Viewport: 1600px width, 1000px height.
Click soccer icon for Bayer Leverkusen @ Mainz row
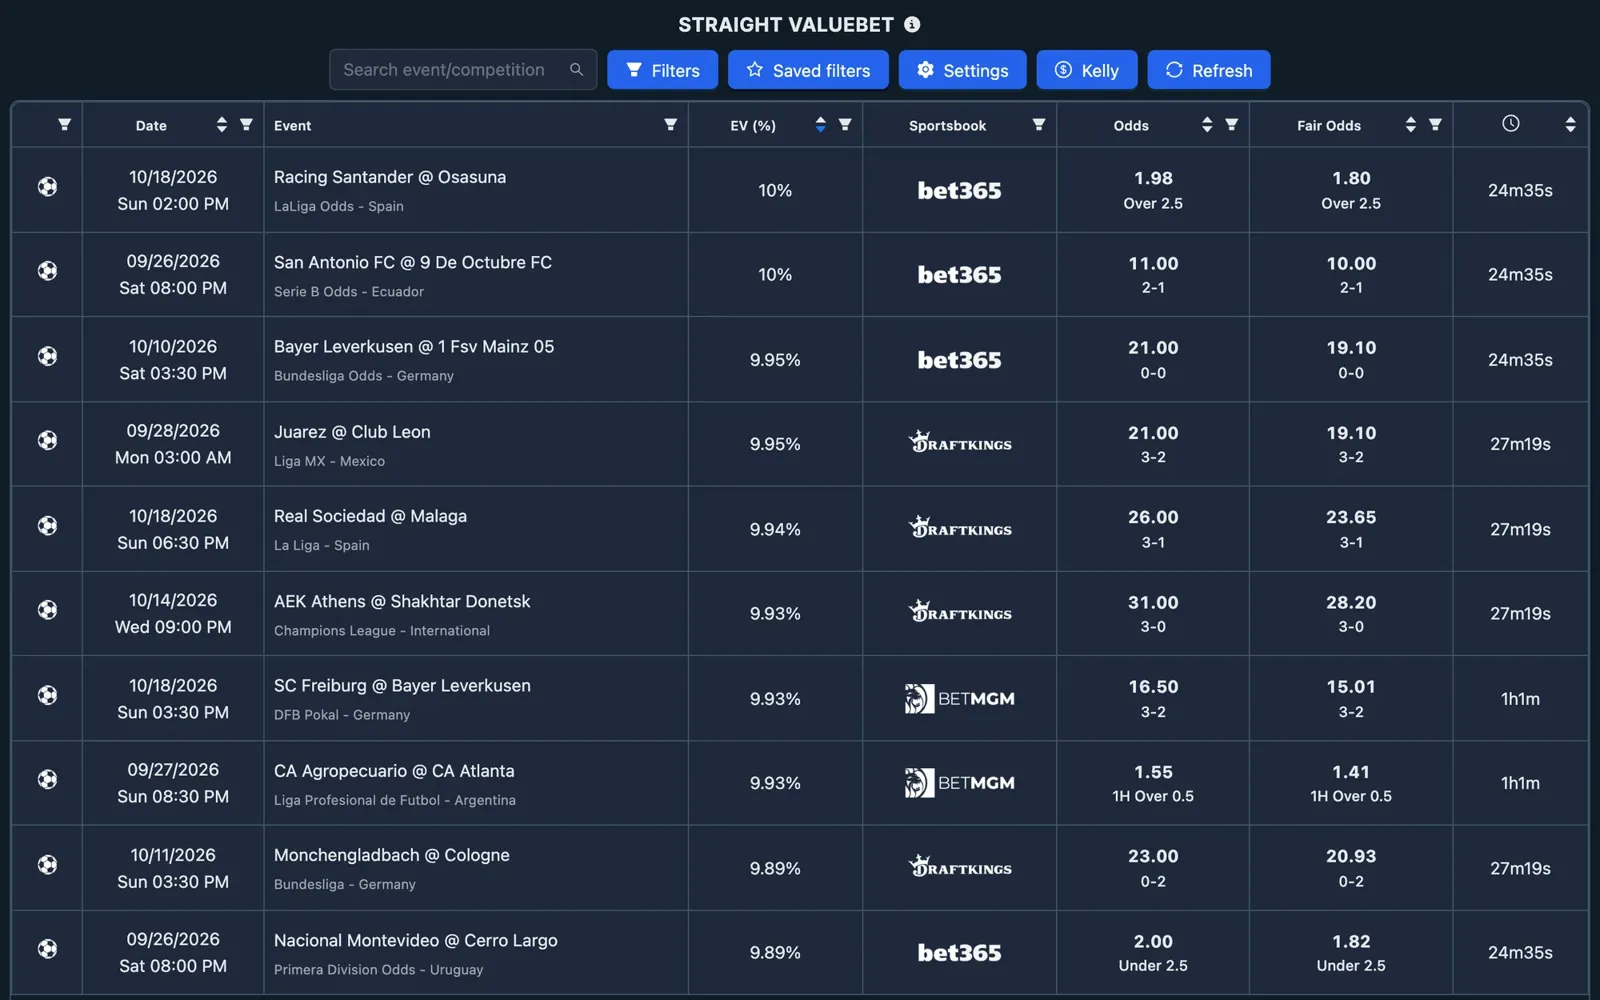pyautogui.click(x=47, y=356)
